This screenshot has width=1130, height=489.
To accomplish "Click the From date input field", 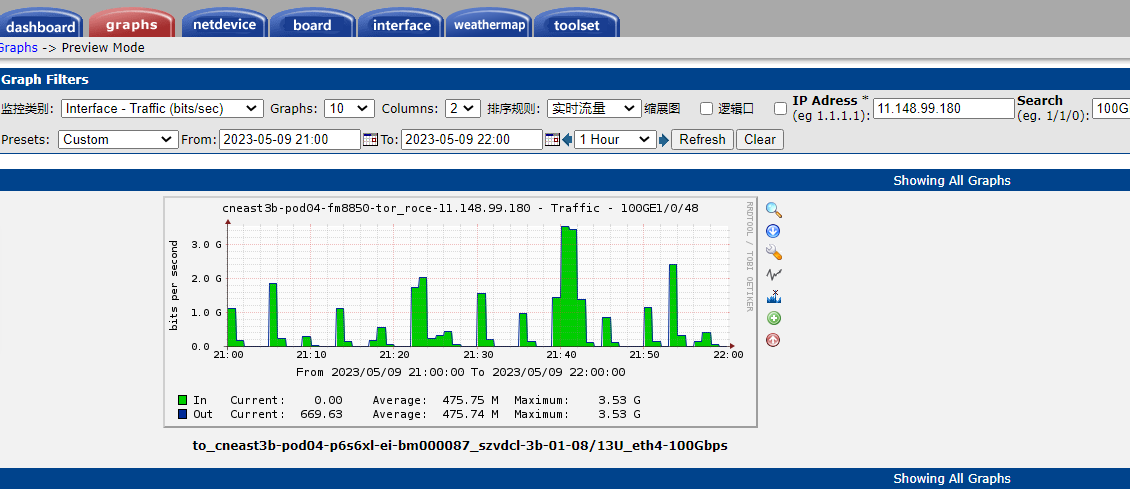I will (290, 140).
